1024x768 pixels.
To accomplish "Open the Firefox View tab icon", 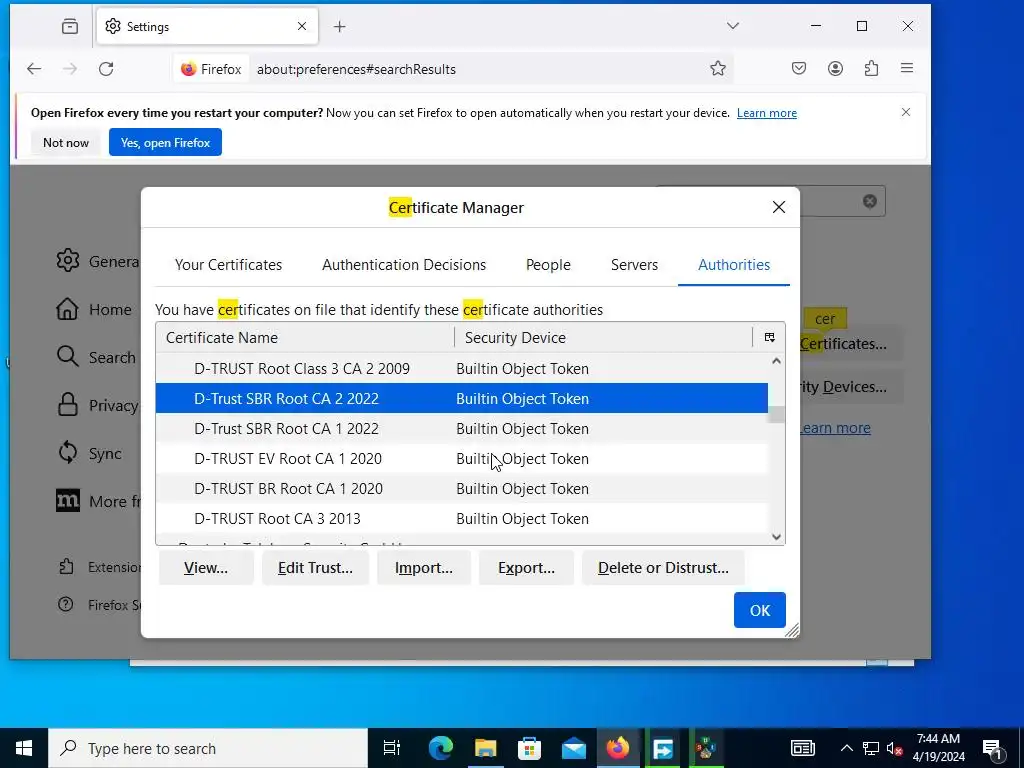I will click(x=70, y=26).
